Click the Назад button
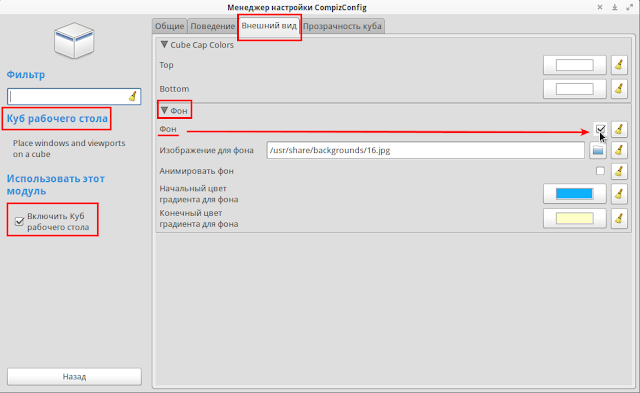The height and width of the screenshot is (393, 640). coord(74,377)
